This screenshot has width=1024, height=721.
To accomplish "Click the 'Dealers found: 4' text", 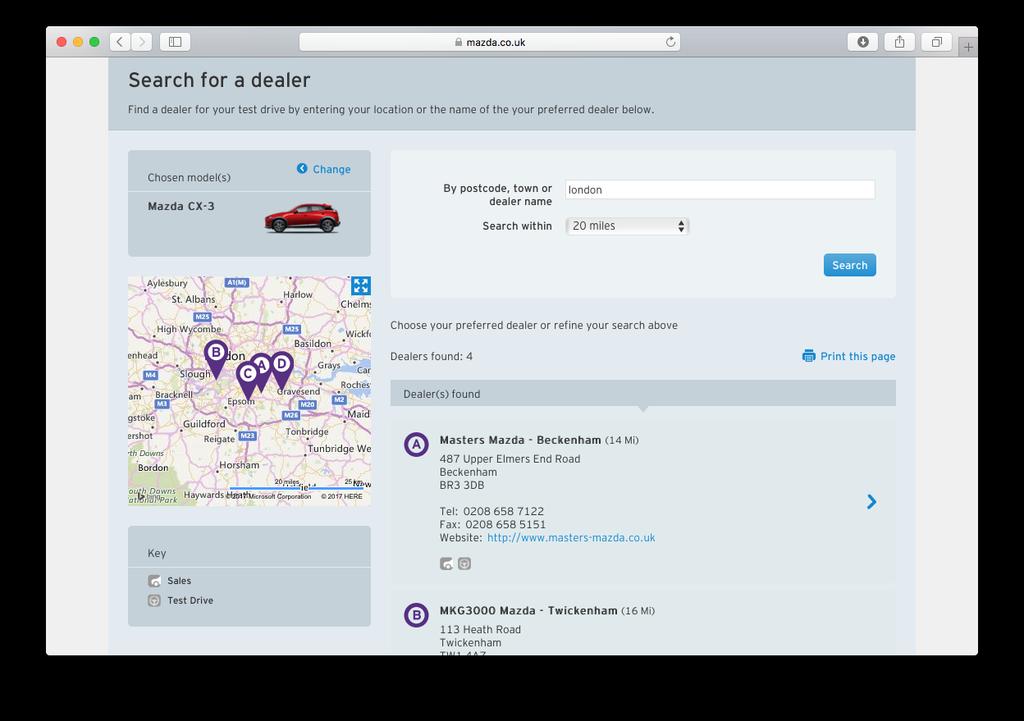I will [431, 356].
